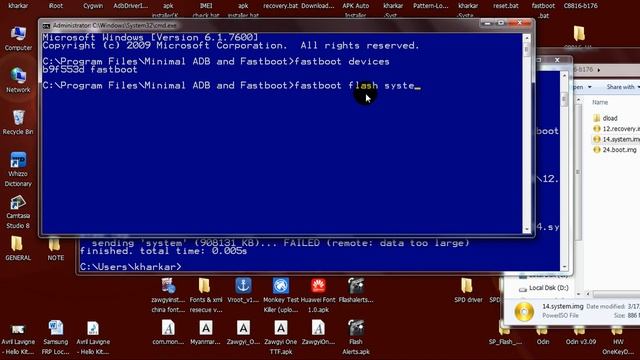
Task: Sort by the Name column header
Action: click(600, 102)
